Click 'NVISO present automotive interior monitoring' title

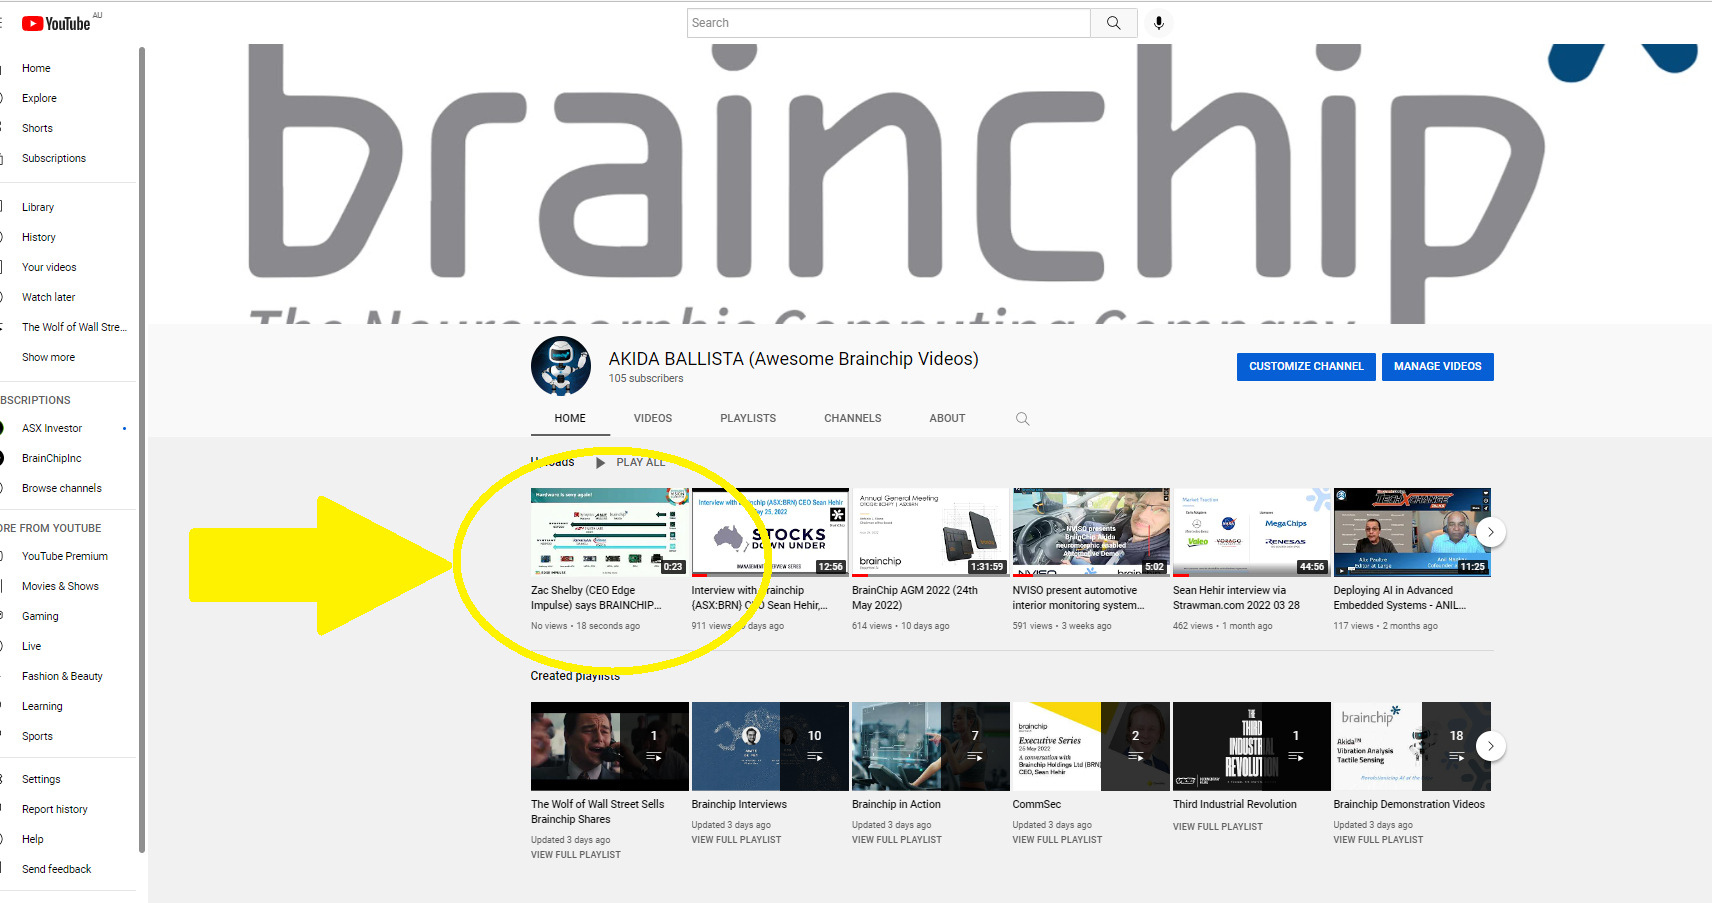pyautogui.click(x=1078, y=598)
